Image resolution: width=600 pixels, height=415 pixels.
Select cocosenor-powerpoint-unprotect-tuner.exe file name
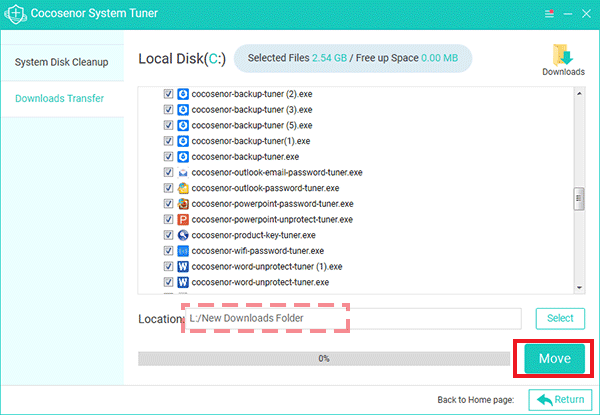click(272, 220)
